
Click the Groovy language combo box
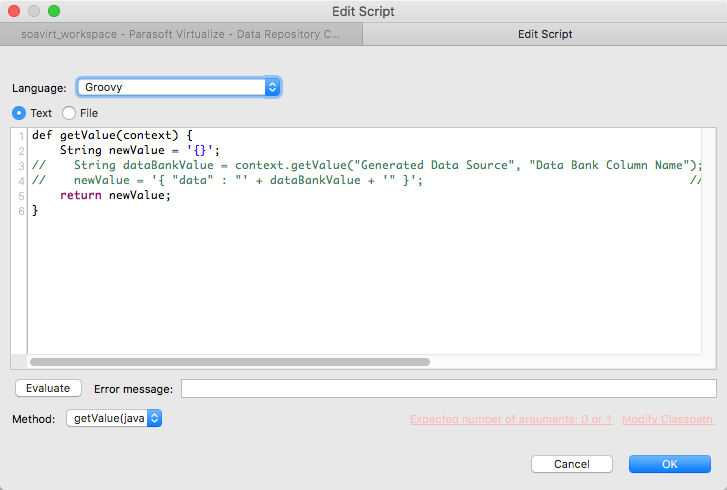(179, 87)
